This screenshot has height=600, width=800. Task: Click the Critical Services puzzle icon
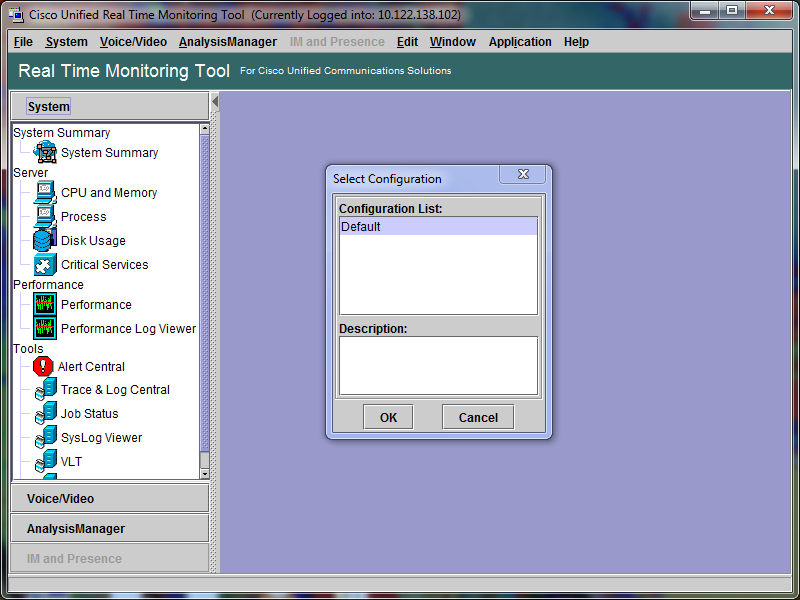(x=45, y=264)
